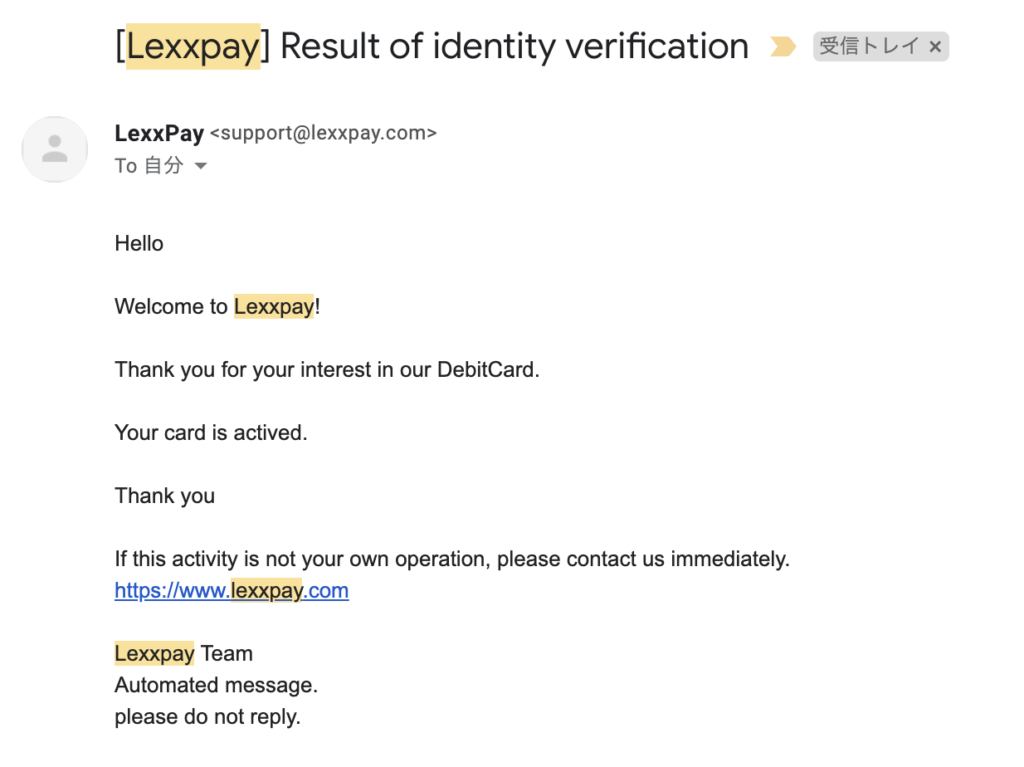Click the Hello greeting line
The image size is (1024, 767).
(x=139, y=244)
